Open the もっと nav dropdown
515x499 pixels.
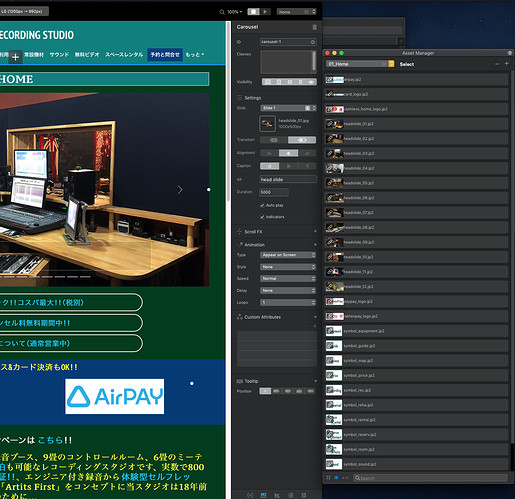pyautogui.click(x=195, y=55)
